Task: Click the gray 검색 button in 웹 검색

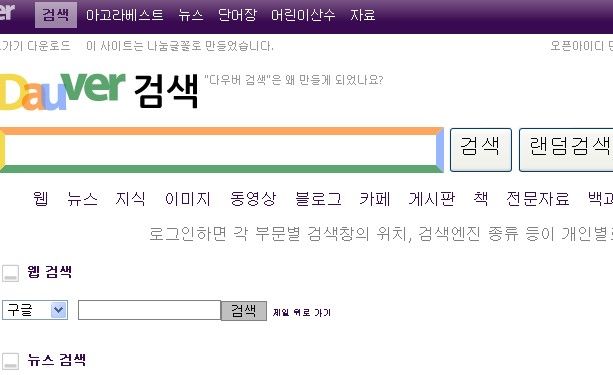Action: click(244, 311)
